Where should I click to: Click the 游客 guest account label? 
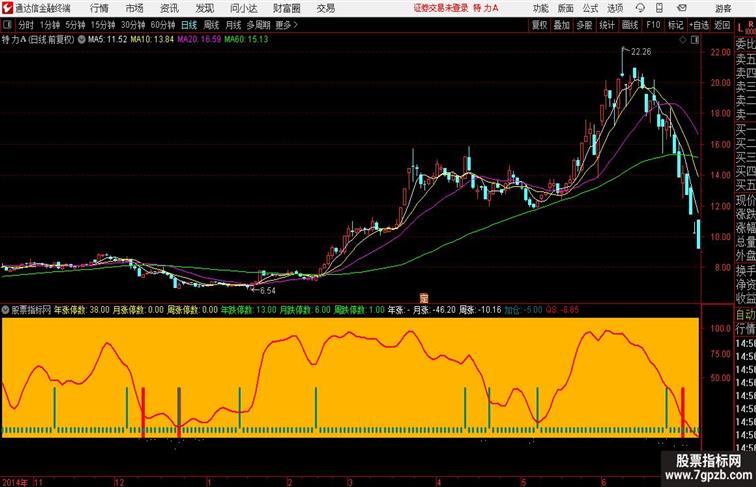723,8
